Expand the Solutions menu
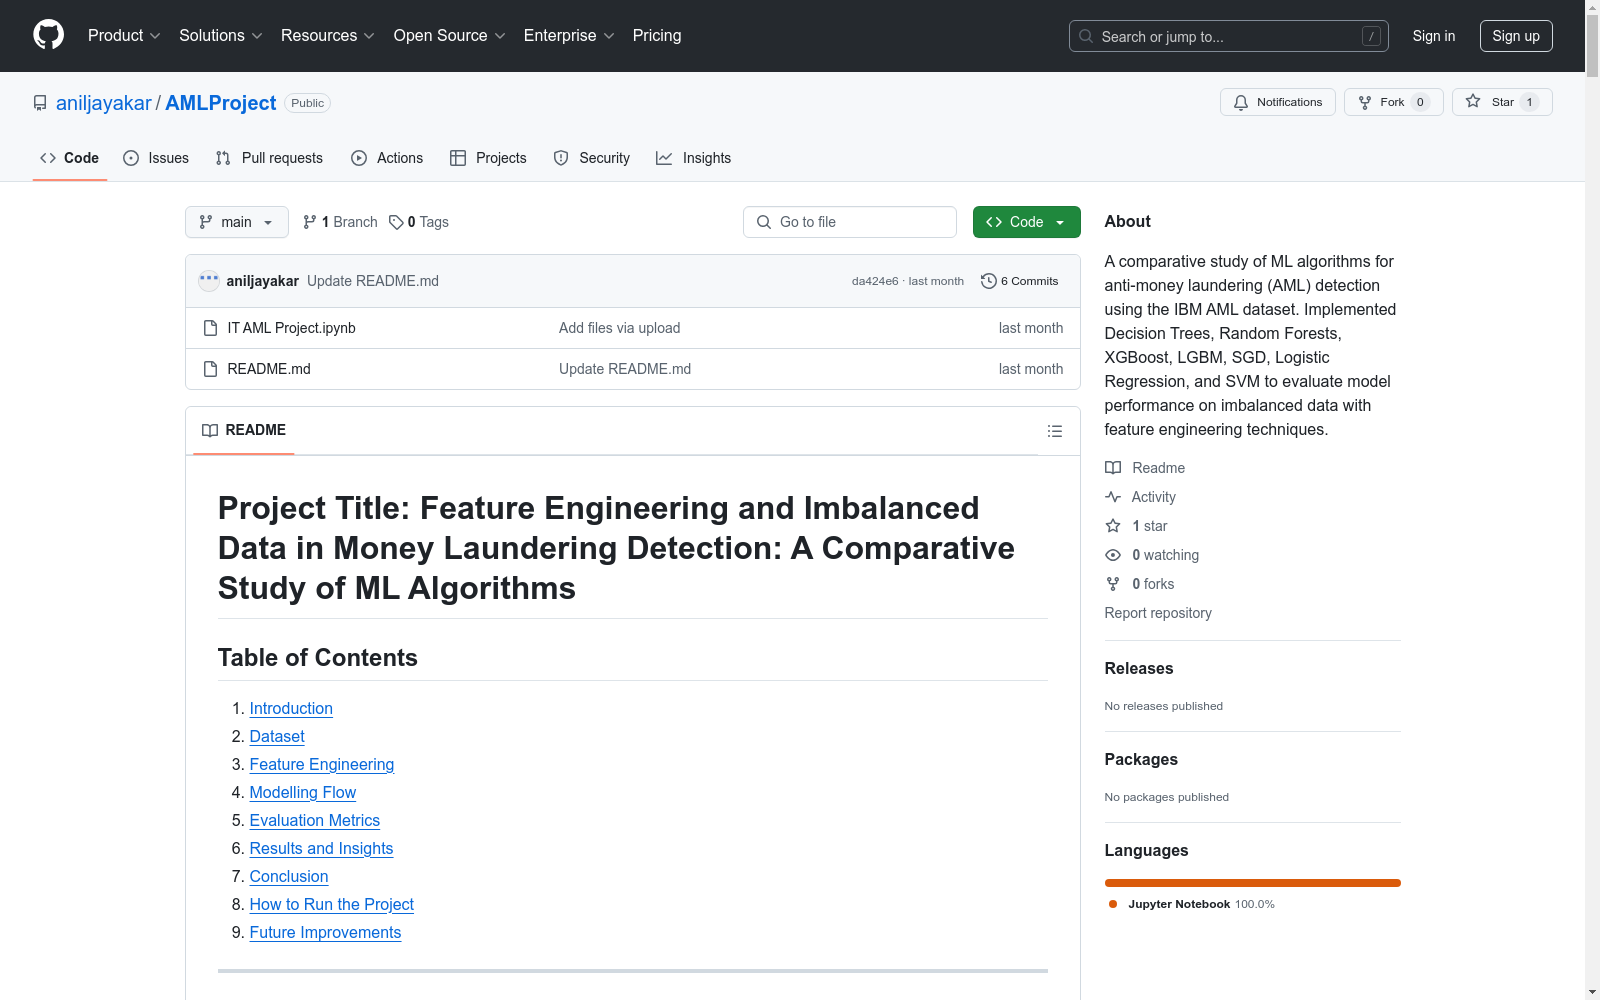Image resolution: width=1600 pixels, height=1000 pixels. 220,35
